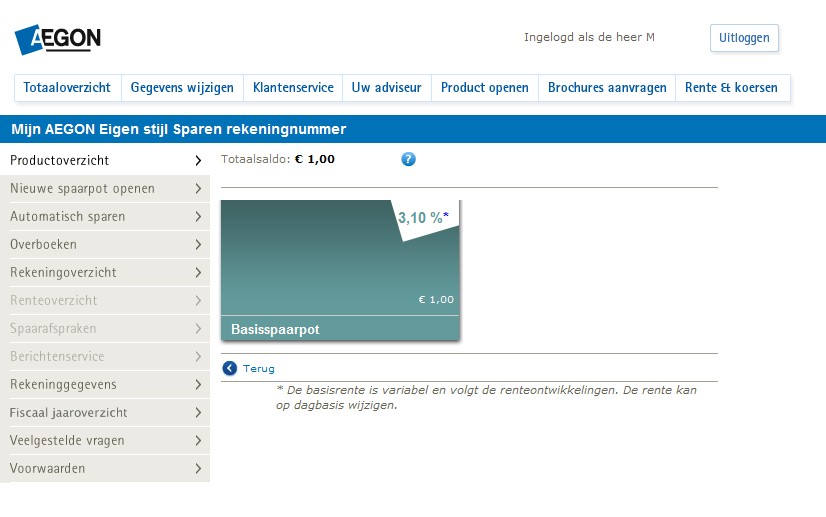The width and height of the screenshot is (826, 517).
Task: Click the chevron on the Overboeken row
Action: [x=198, y=245]
